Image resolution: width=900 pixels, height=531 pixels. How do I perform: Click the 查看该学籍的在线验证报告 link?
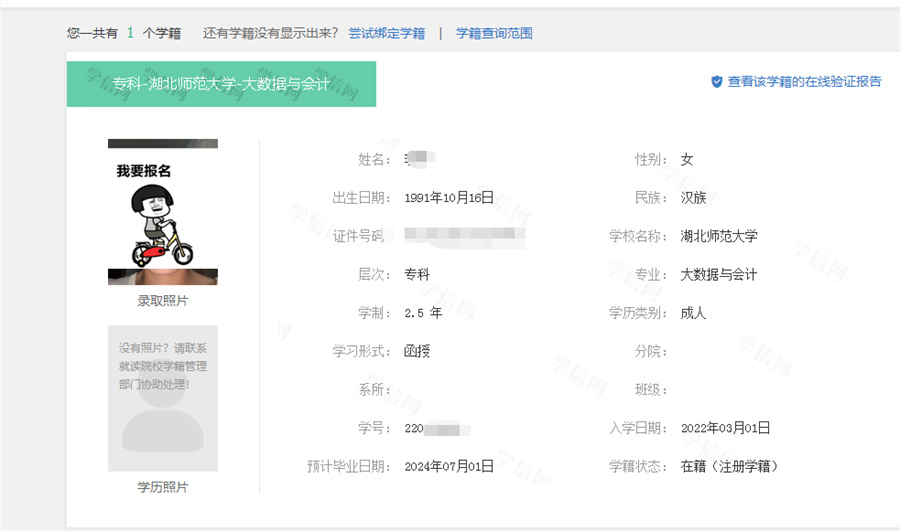pyautogui.click(x=805, y=82)
